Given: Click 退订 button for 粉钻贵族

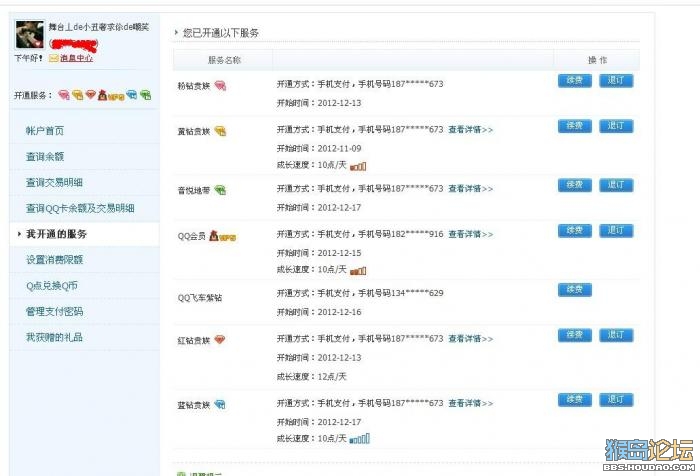Looking at the screenshot, I should 616,81.
